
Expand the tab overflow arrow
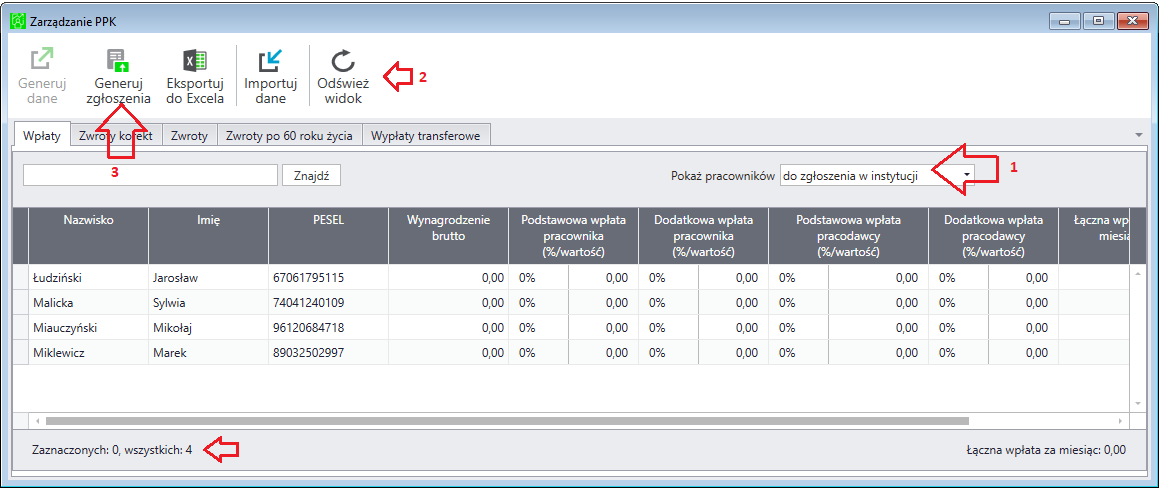coord(1139,135)
